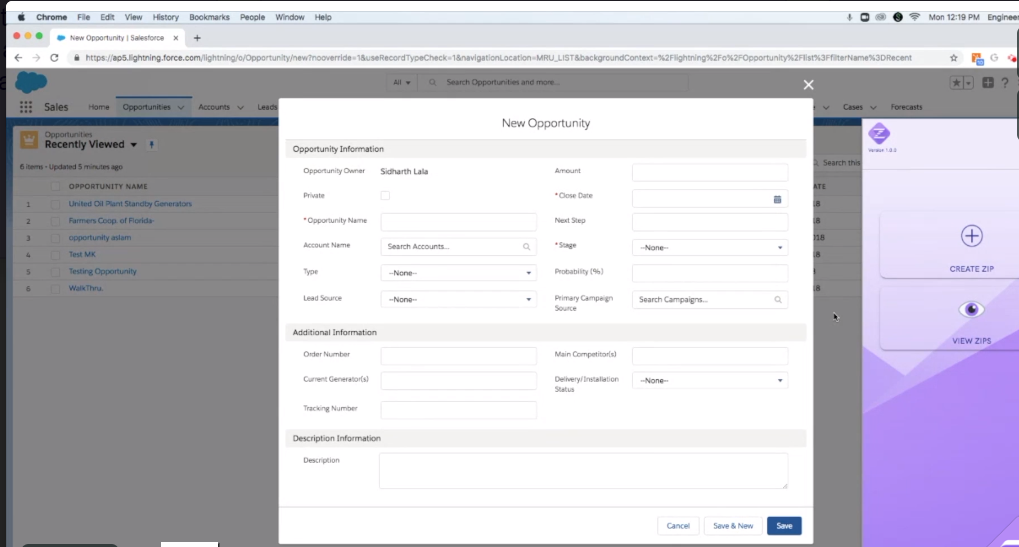1019x547 pixels.
Task: Click the Amount input field
Action: click(710, 172)
